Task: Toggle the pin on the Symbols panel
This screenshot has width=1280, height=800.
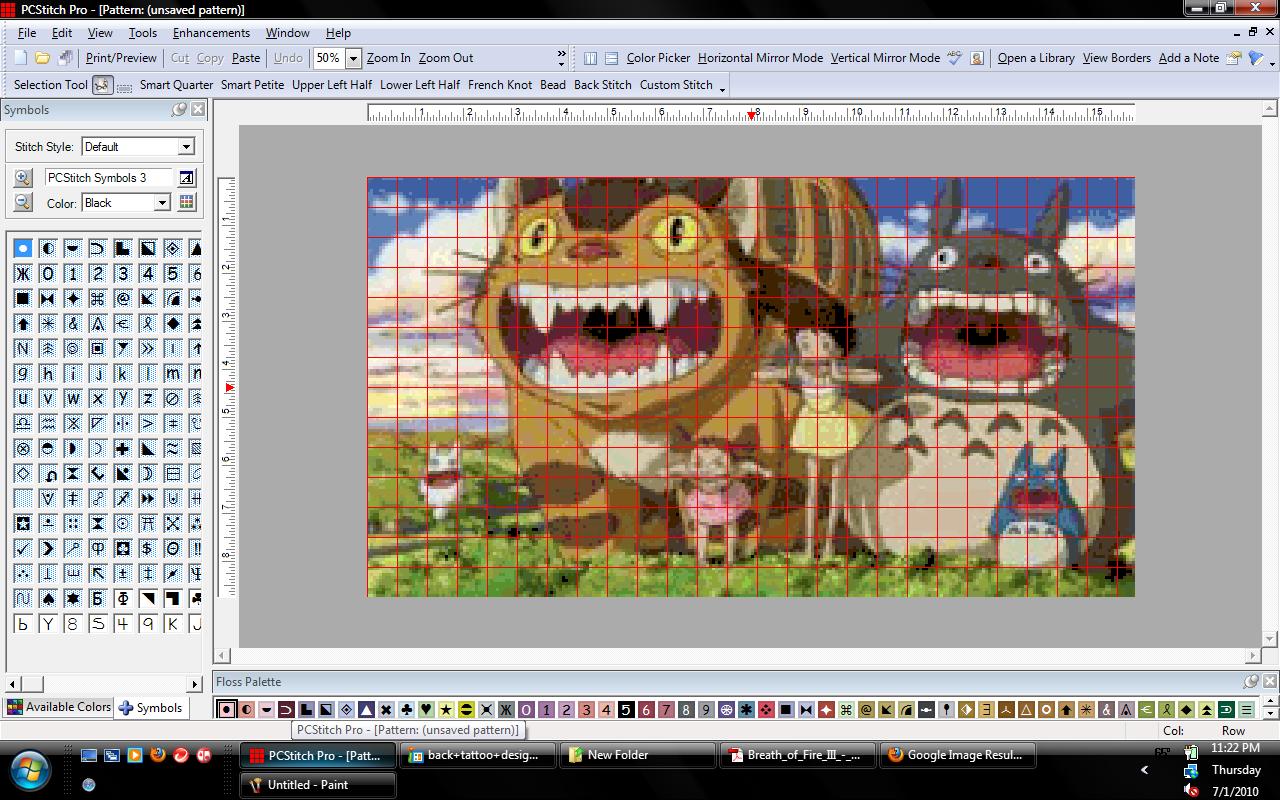Action: (x=178, y=110)
